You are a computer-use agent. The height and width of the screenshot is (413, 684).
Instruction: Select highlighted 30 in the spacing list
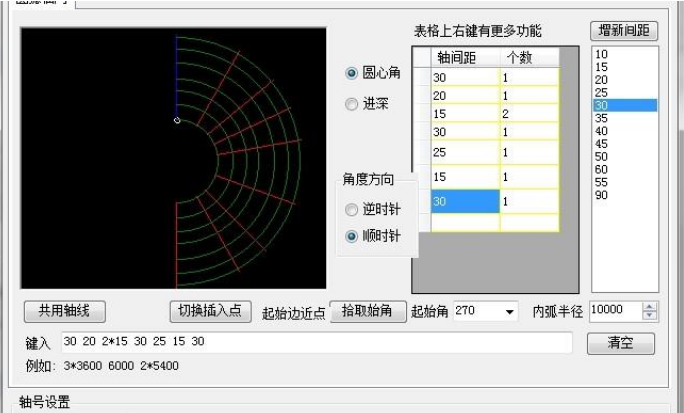point(625,105)
